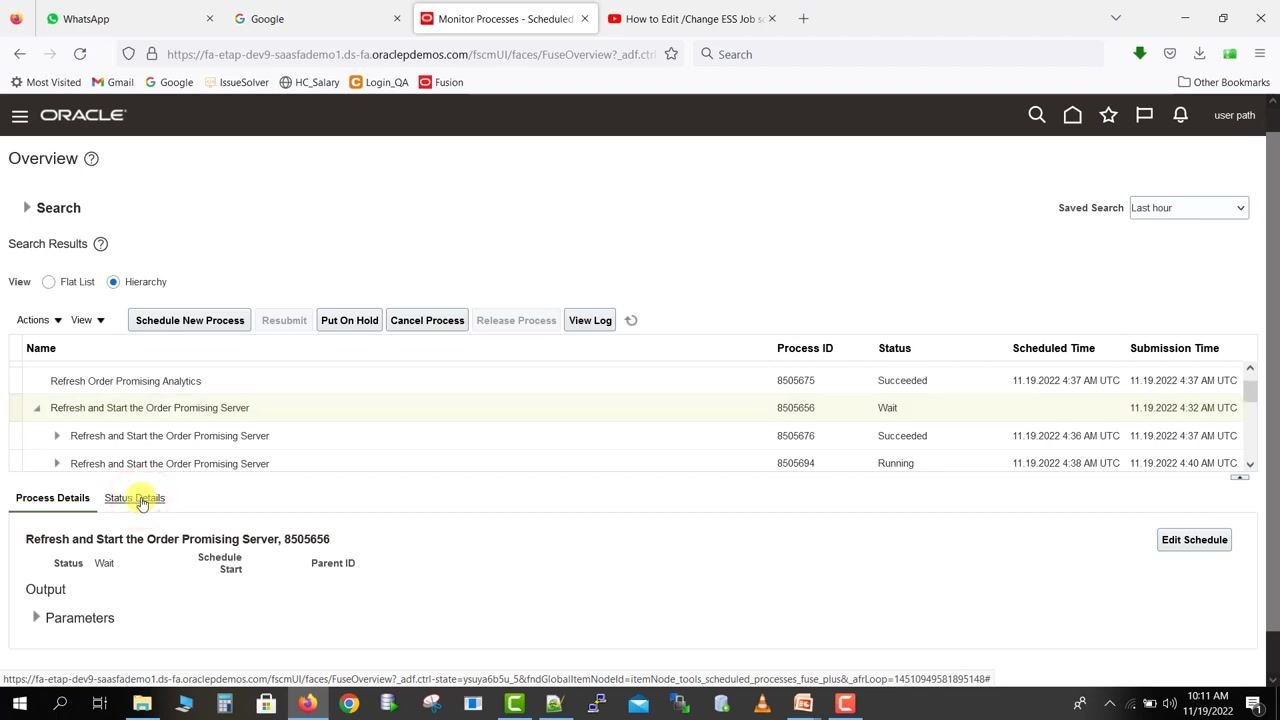The image size is (1280, 720).
Task: Click the Overview help question icon
Action: point(91,159)
